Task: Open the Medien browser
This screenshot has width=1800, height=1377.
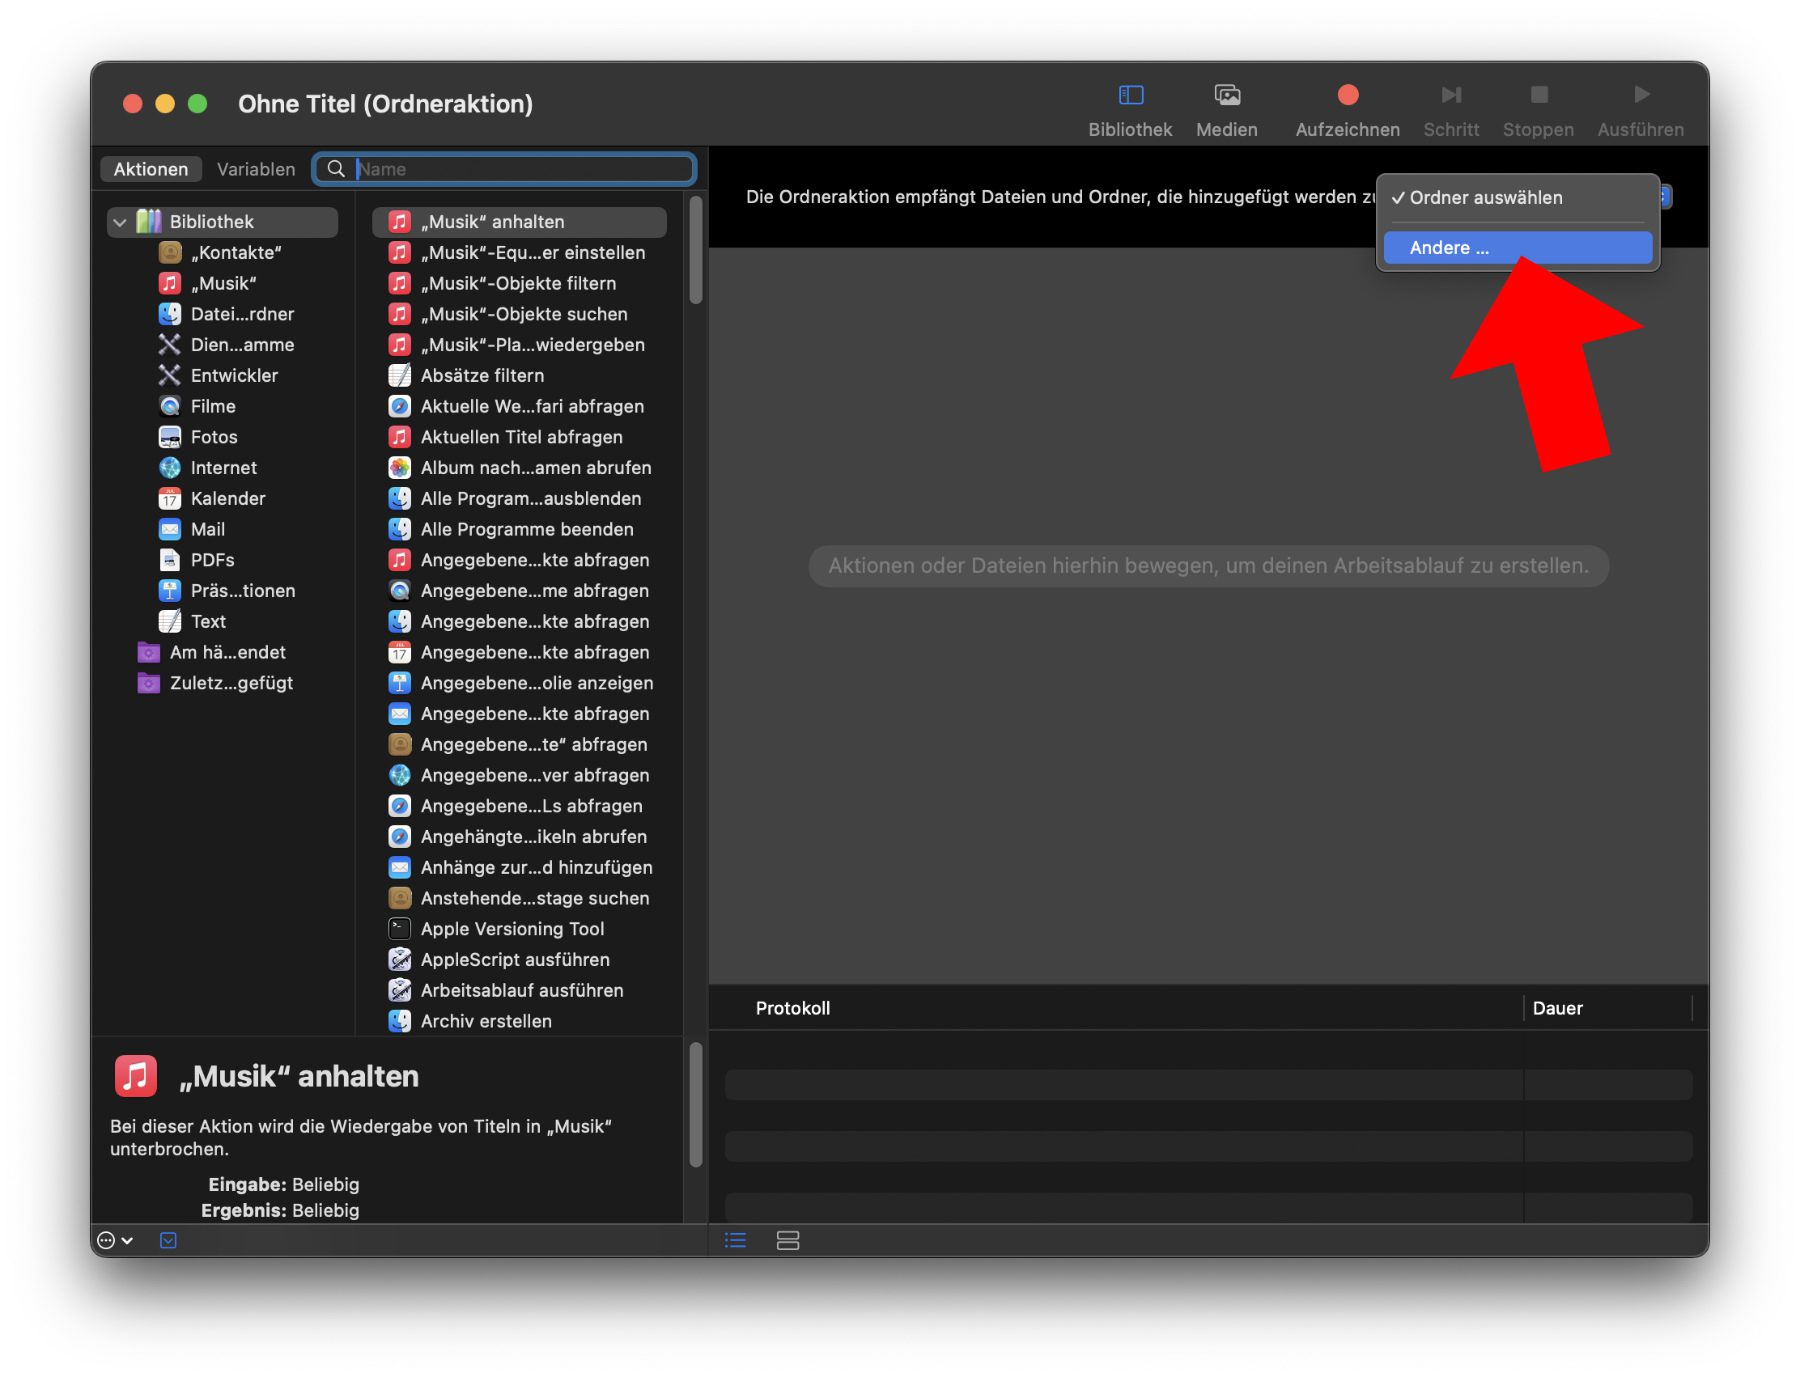Action: 1226,95
